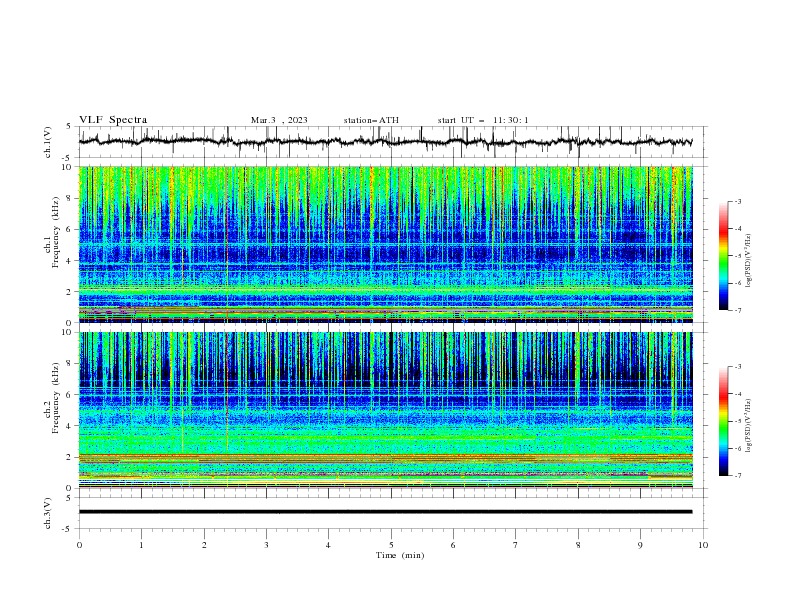792x612 pixels.
Task: Click the lower PSD color scale bar
Action: click(724, 421)
